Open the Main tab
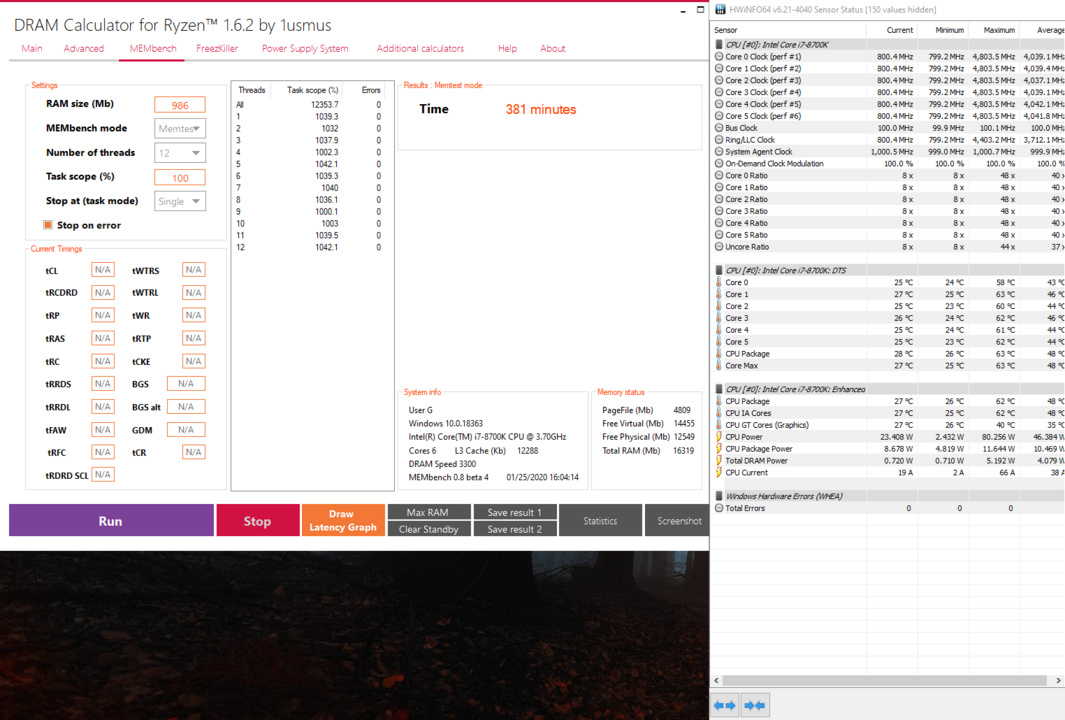Image resolution: width=1065 pixels, height=720 pixels. [x=32, y=48]
